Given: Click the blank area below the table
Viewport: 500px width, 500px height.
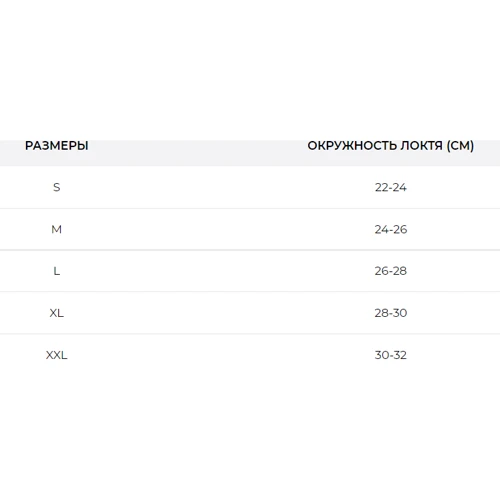Looking at the screenshot, I should (250, 438).
